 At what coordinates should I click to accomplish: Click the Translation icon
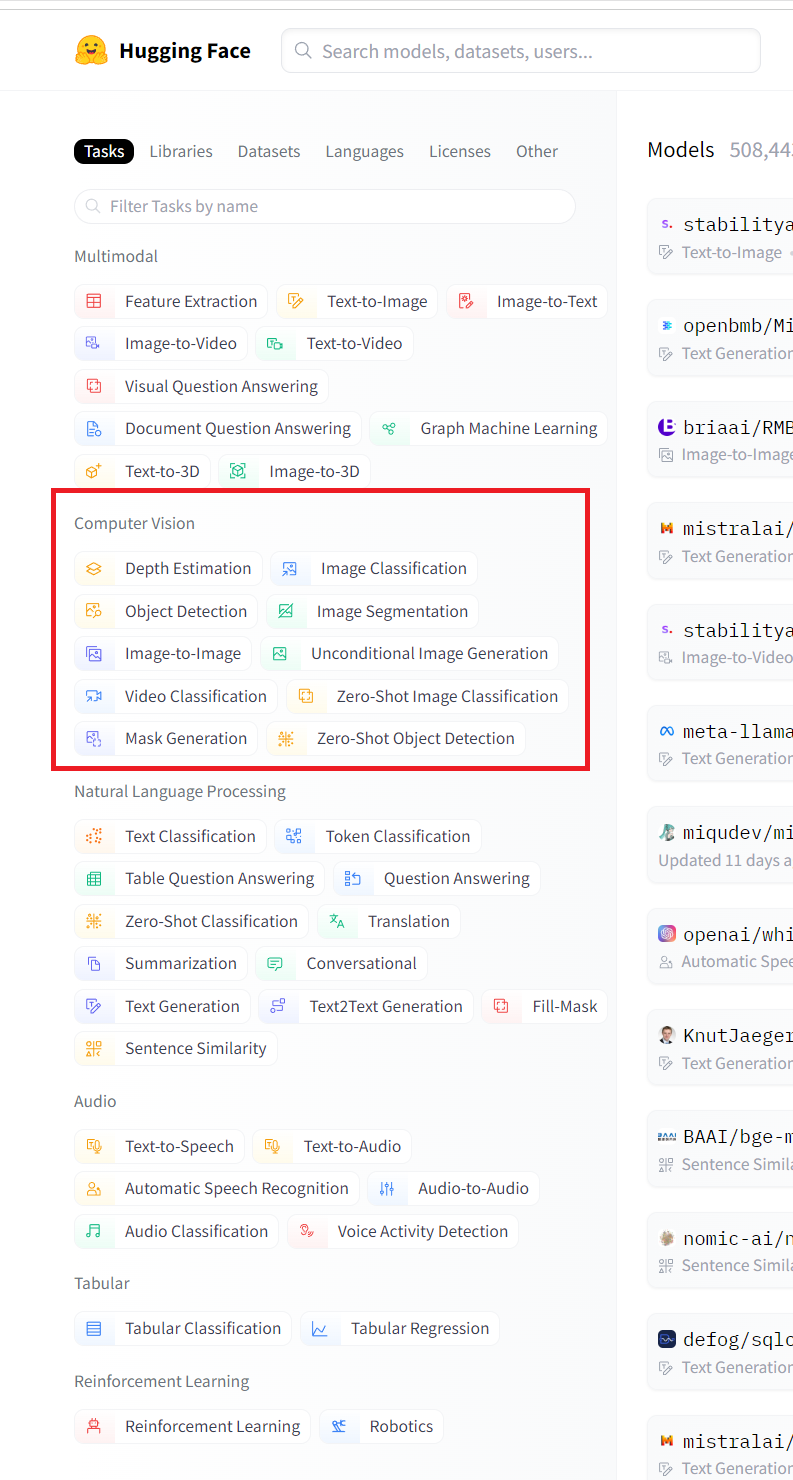(337, 921)
